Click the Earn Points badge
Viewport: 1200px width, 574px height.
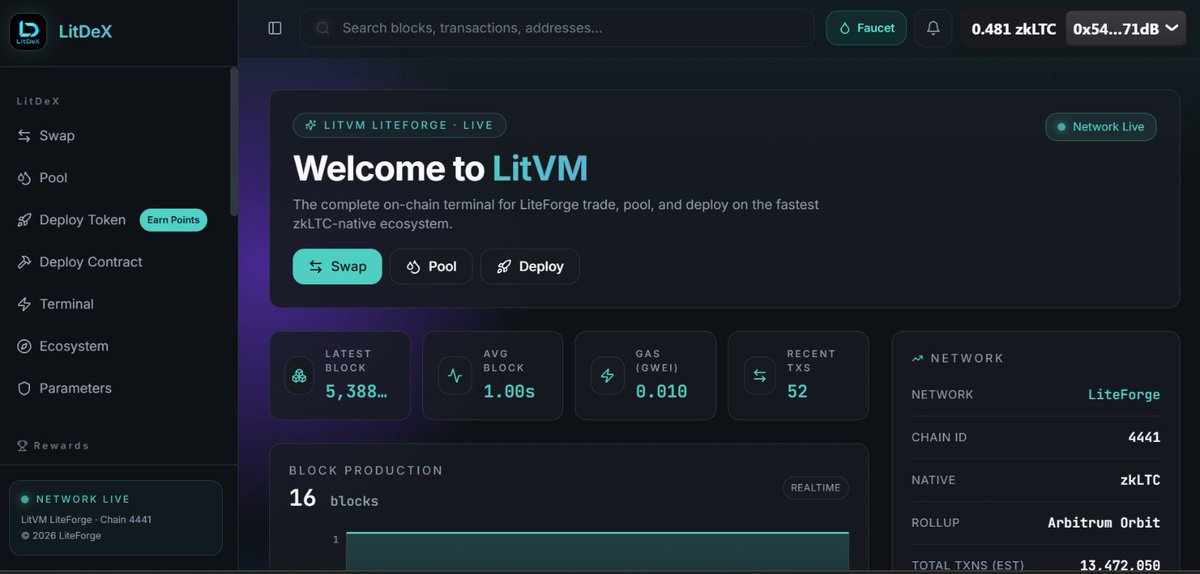[173, 220]
